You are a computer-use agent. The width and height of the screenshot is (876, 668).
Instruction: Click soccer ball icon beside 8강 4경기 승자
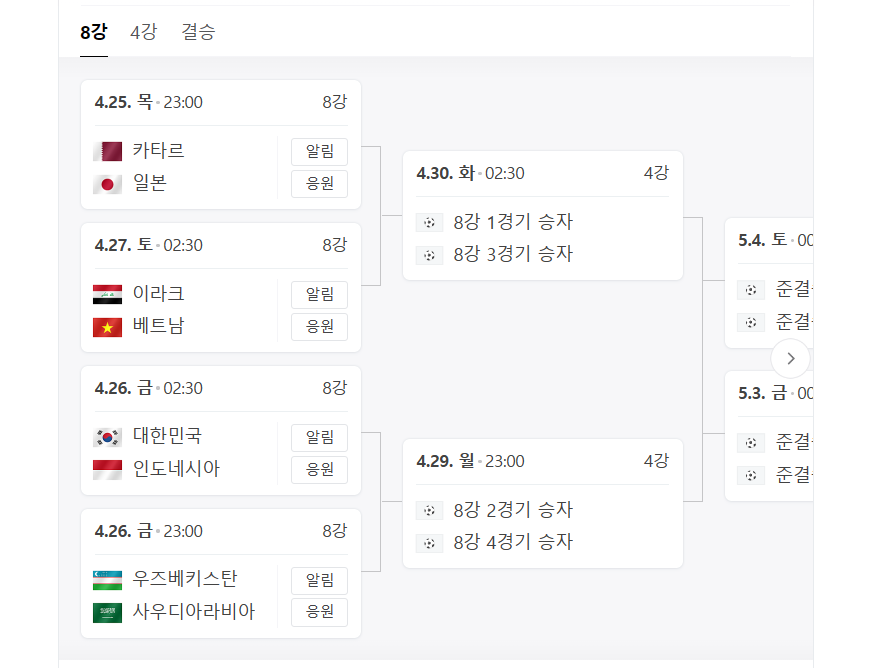(429, 542)
